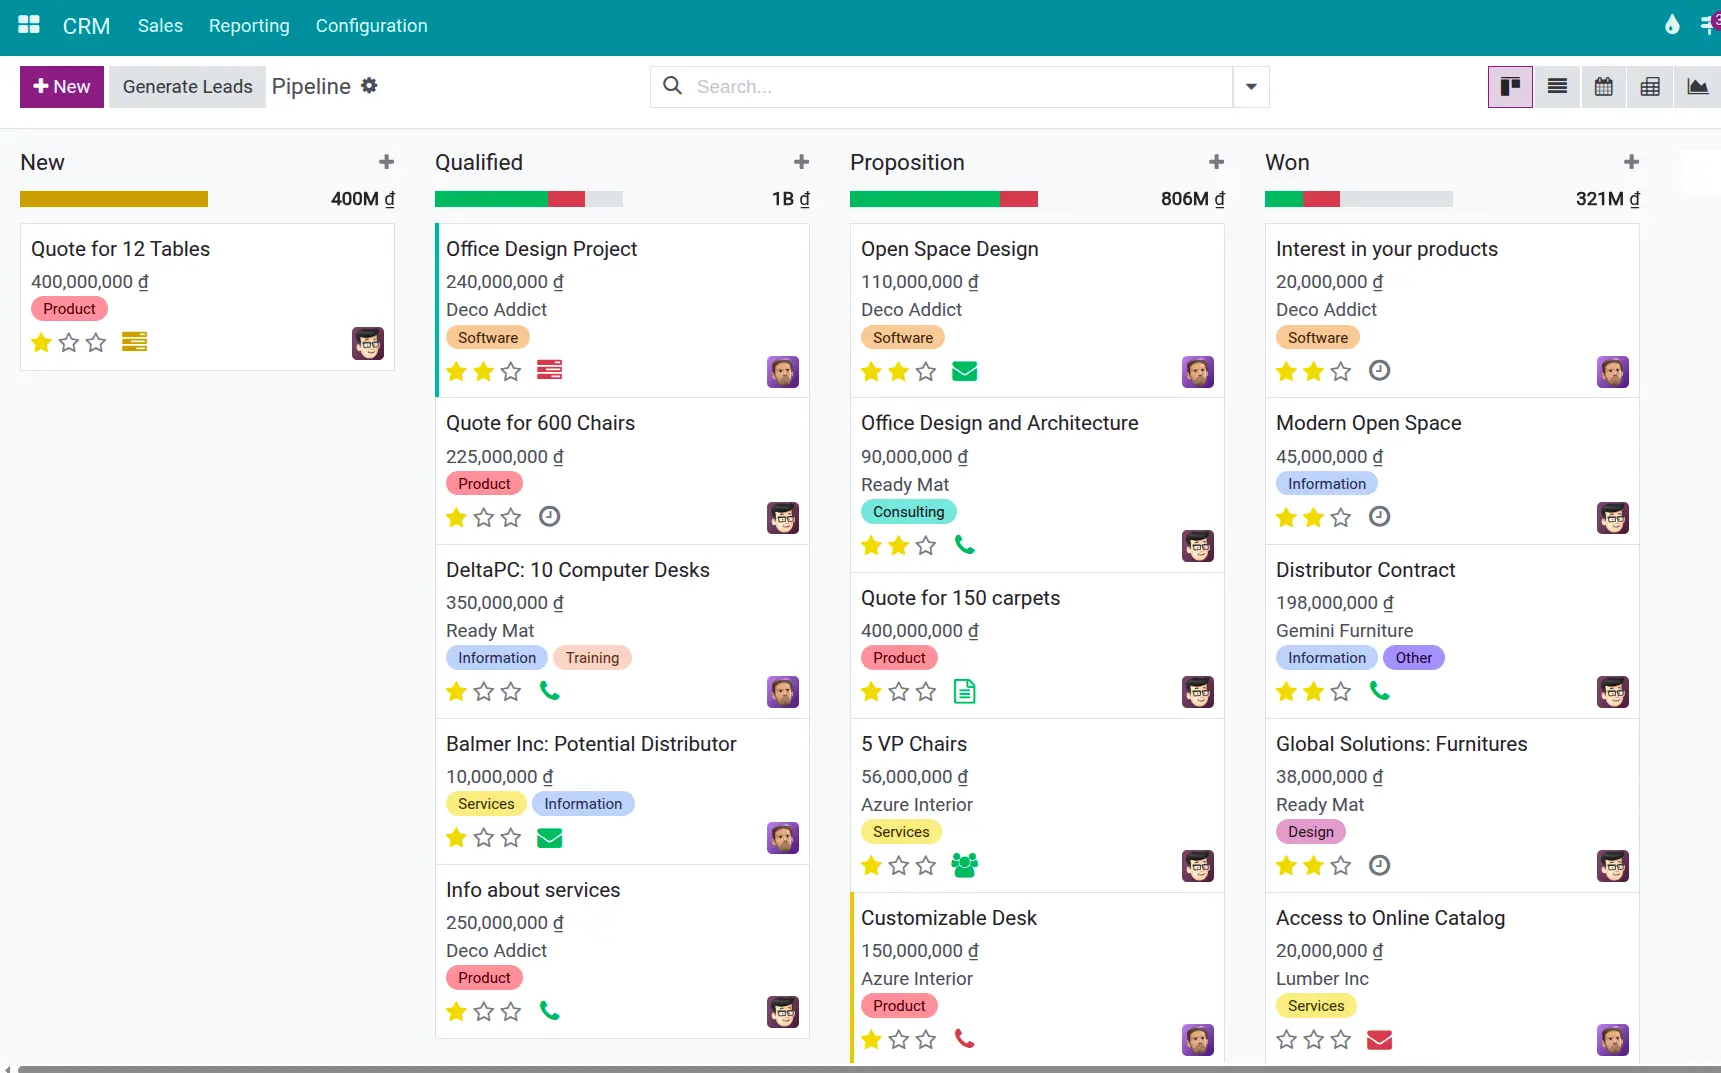This screenshot has height=1073, width=1721.
Task: Open the apps grid home menu
Action: (x=29, y=25)
